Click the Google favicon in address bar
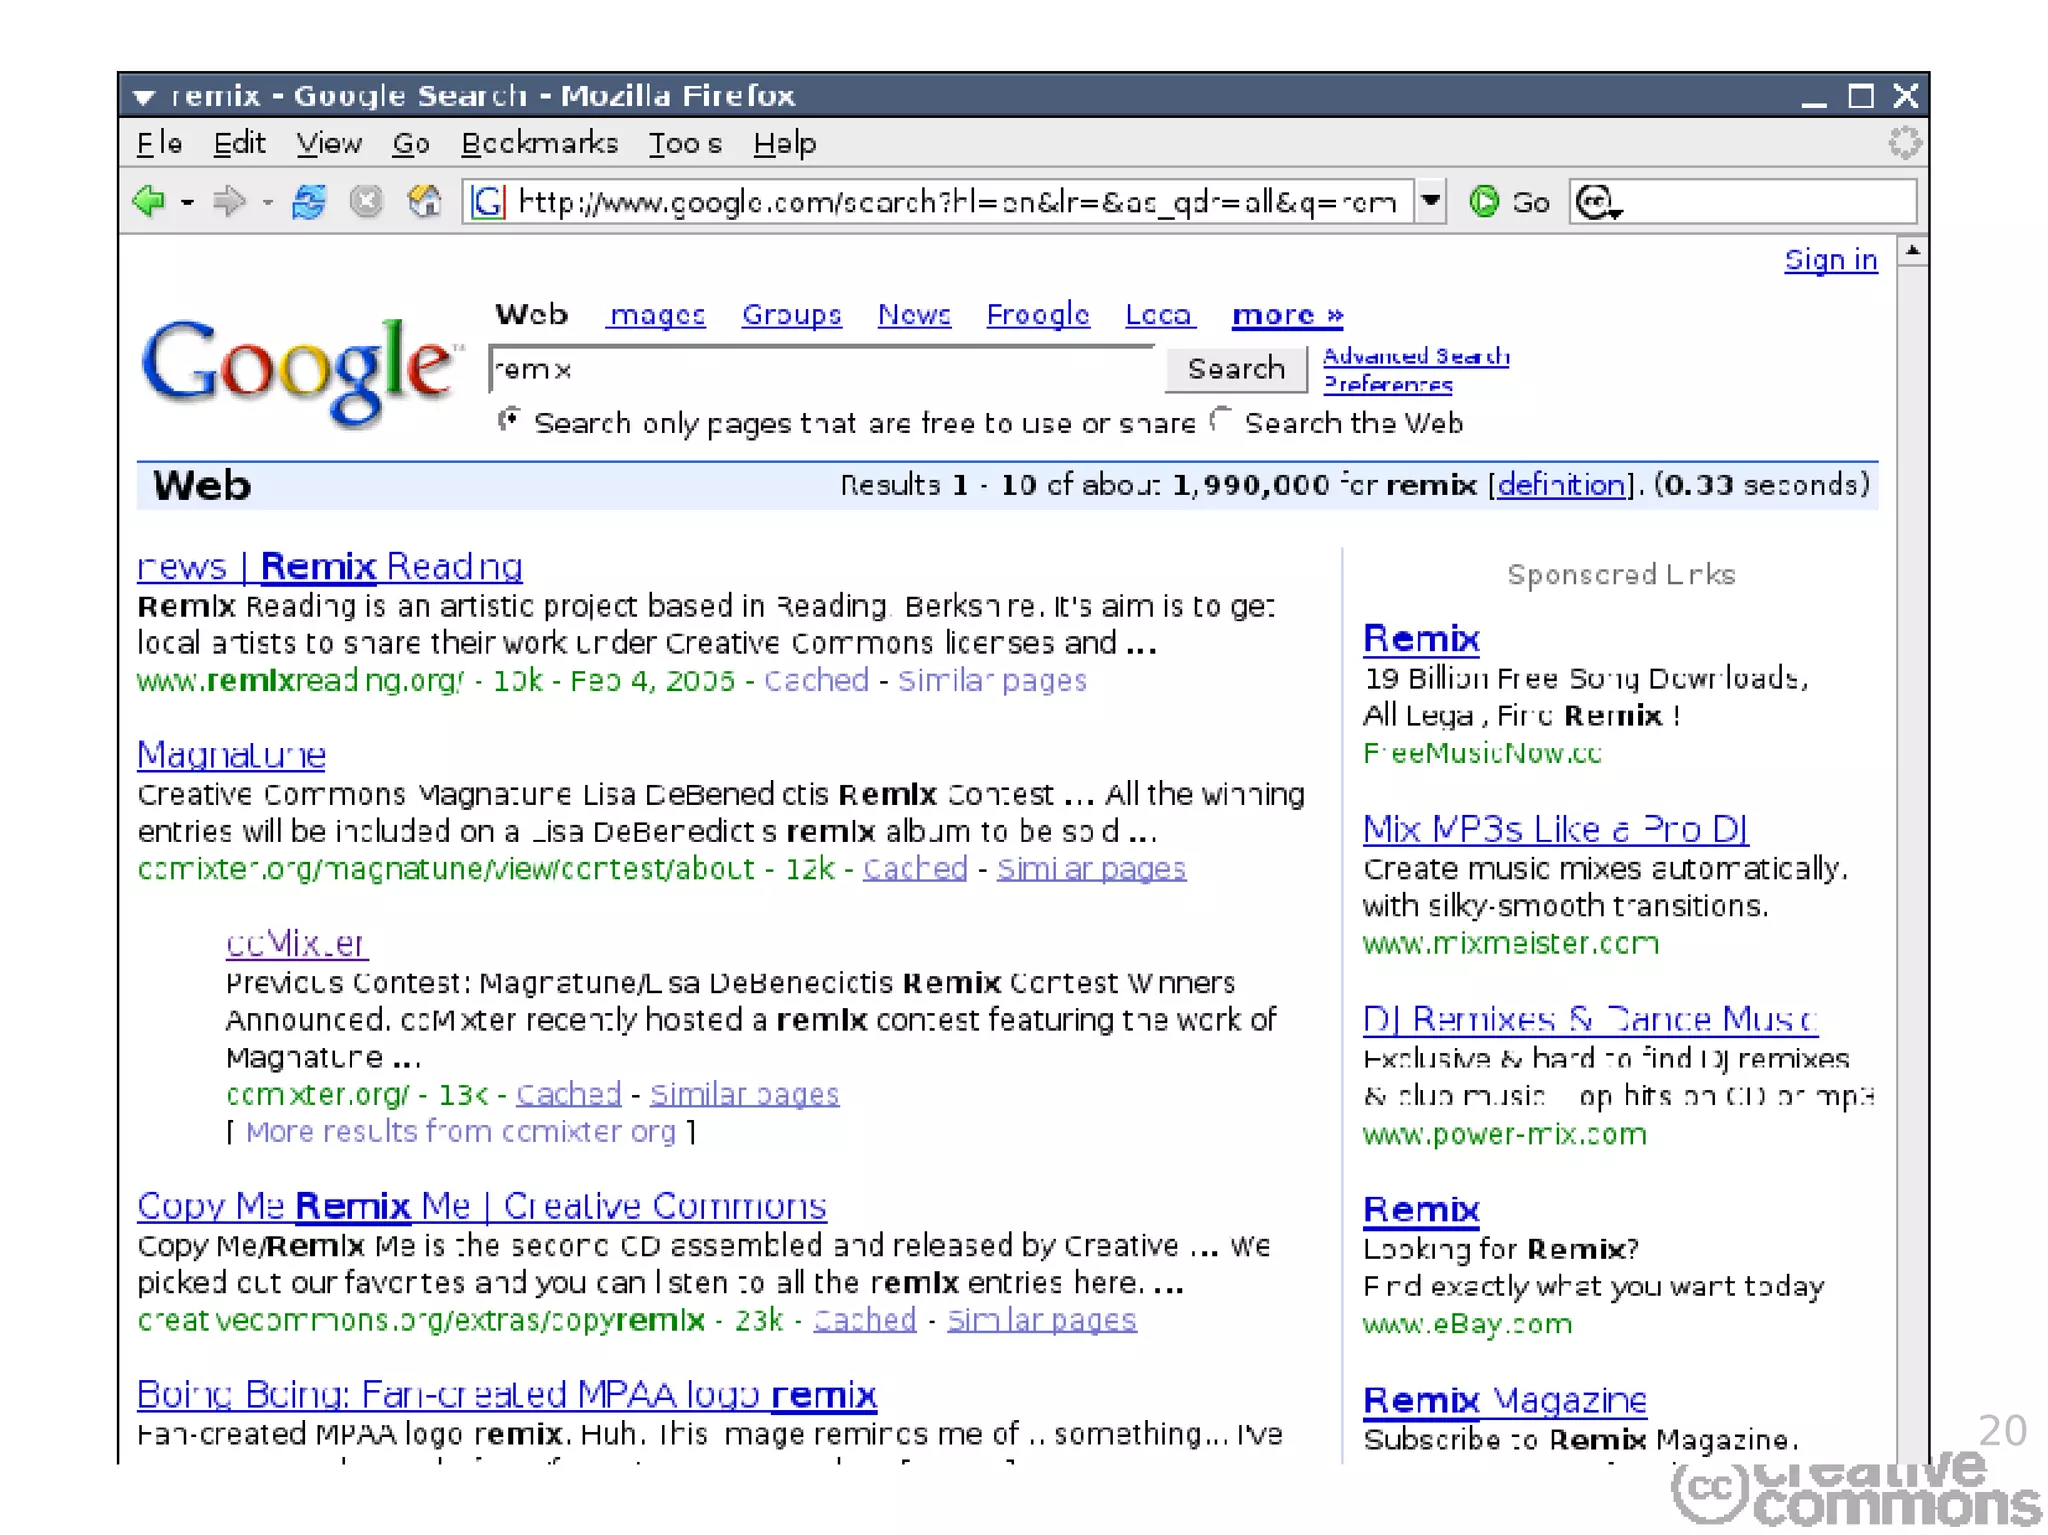The height and width of the screenshot is (1535, 2048). [x=488, y=202]
